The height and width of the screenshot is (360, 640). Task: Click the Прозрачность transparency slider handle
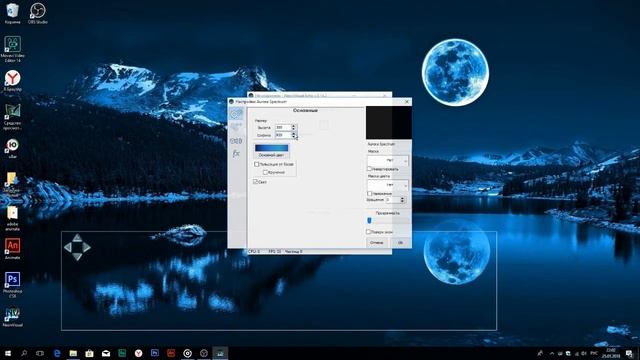tap(369, 220)
